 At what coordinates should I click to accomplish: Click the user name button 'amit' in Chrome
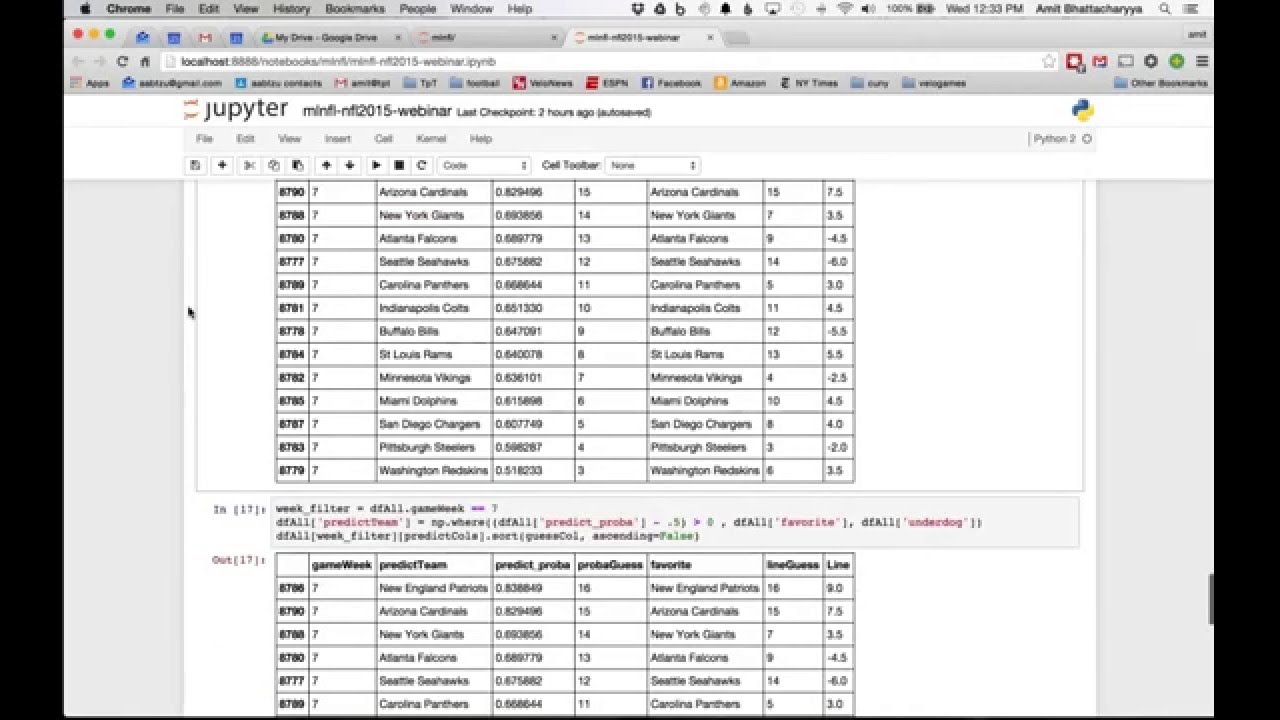[x=1196, y=35]
